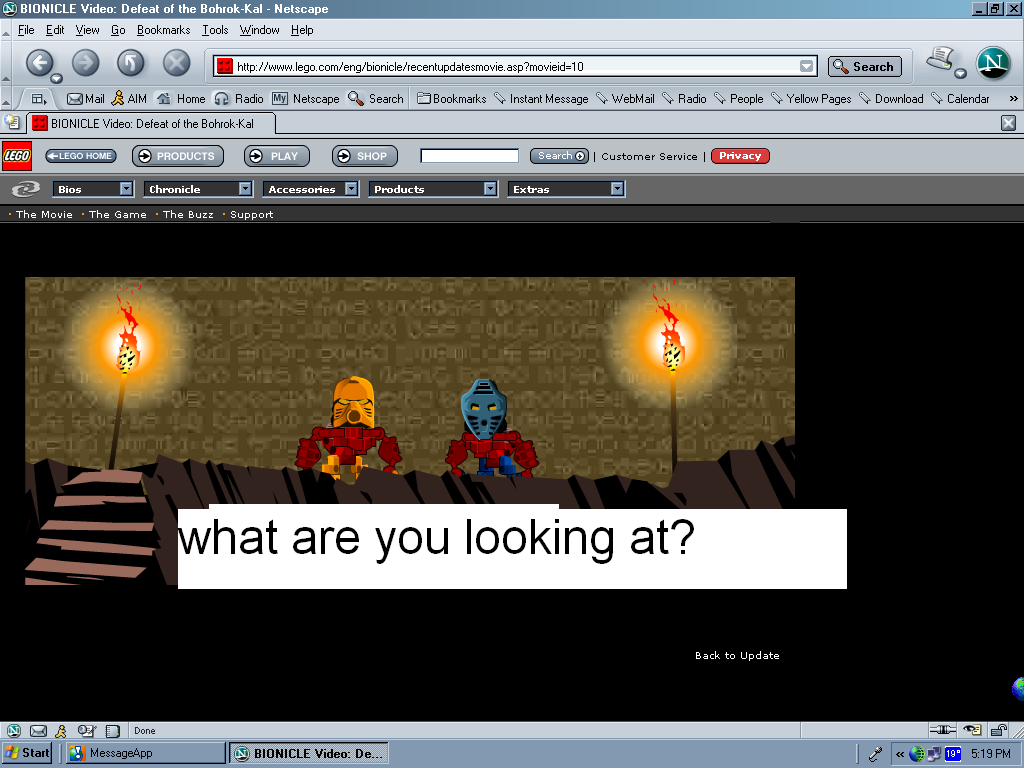
Task: Expand the URL bar history dropdown
Action: click(807, 66)
